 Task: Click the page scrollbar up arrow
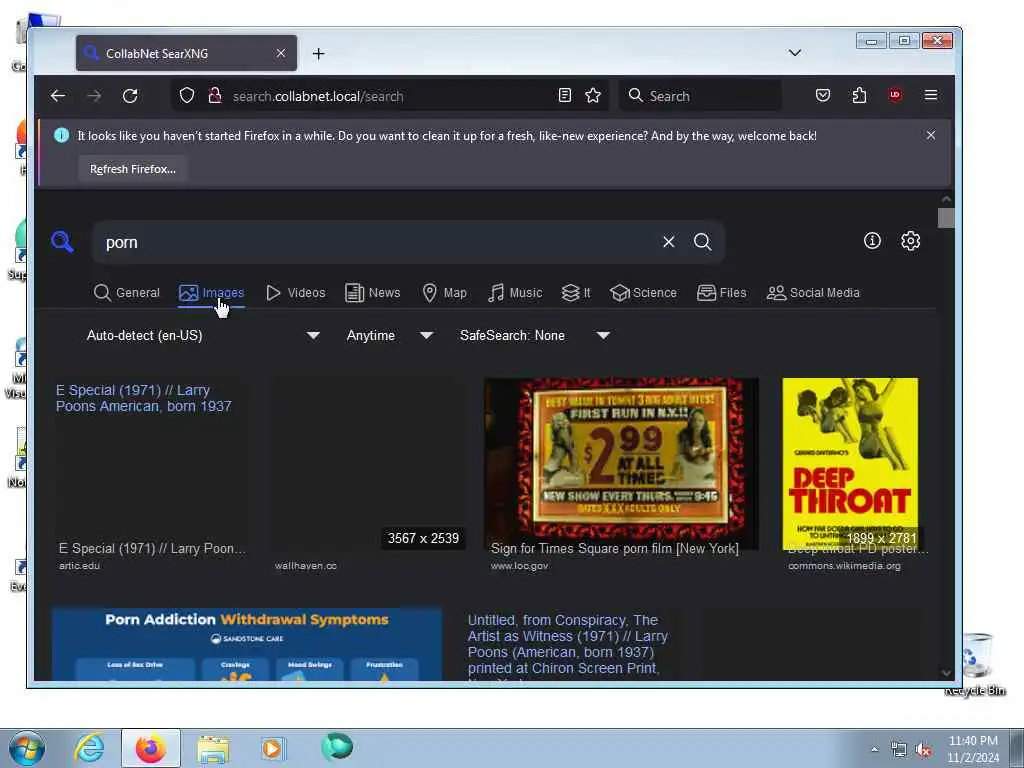pyautogui.click(x=946, y=199)
